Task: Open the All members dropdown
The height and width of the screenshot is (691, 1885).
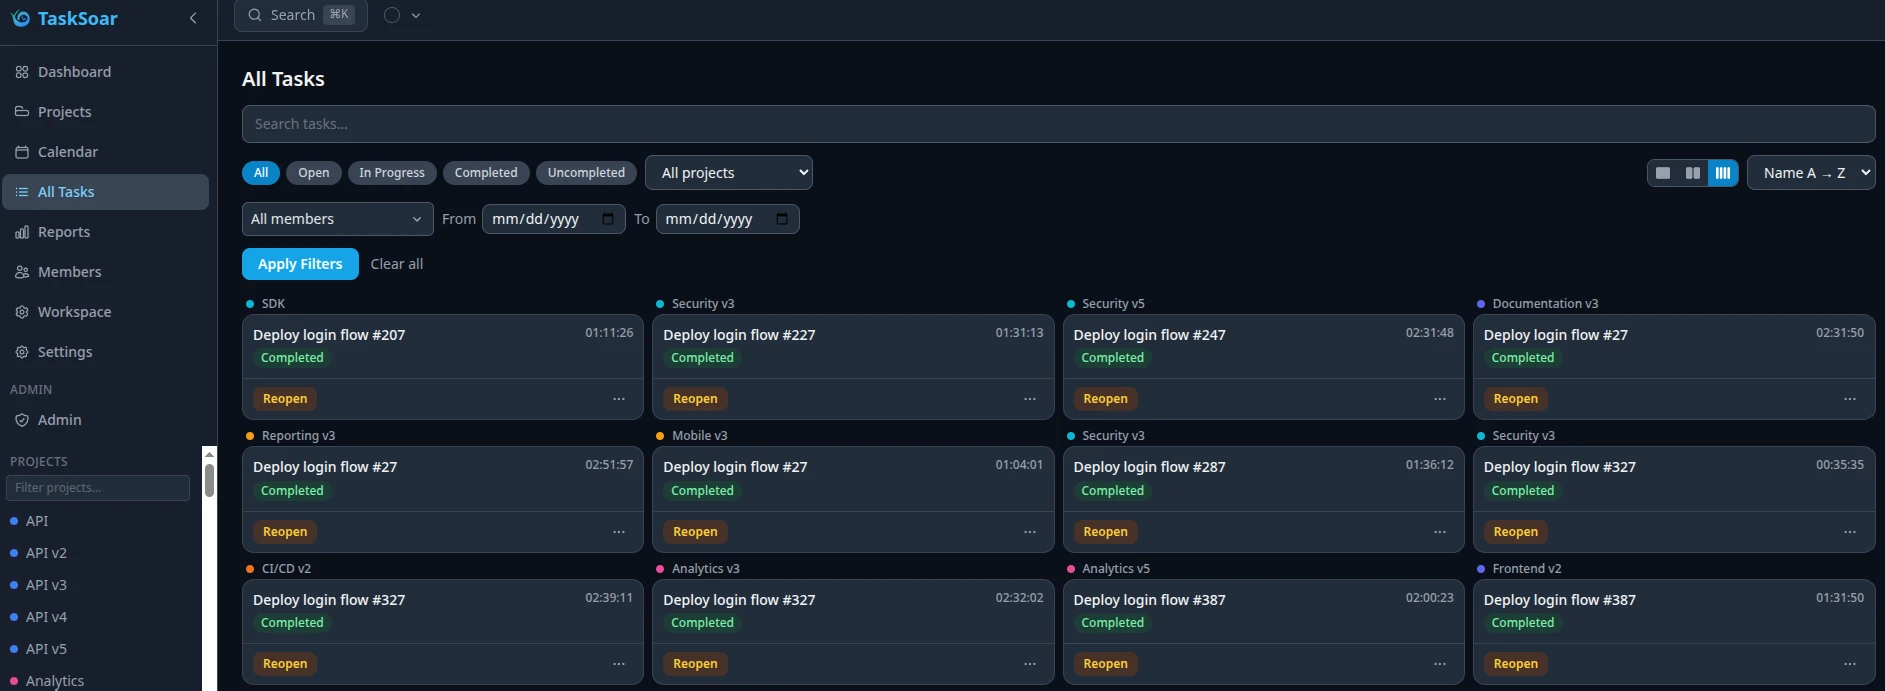Action: 338,219
